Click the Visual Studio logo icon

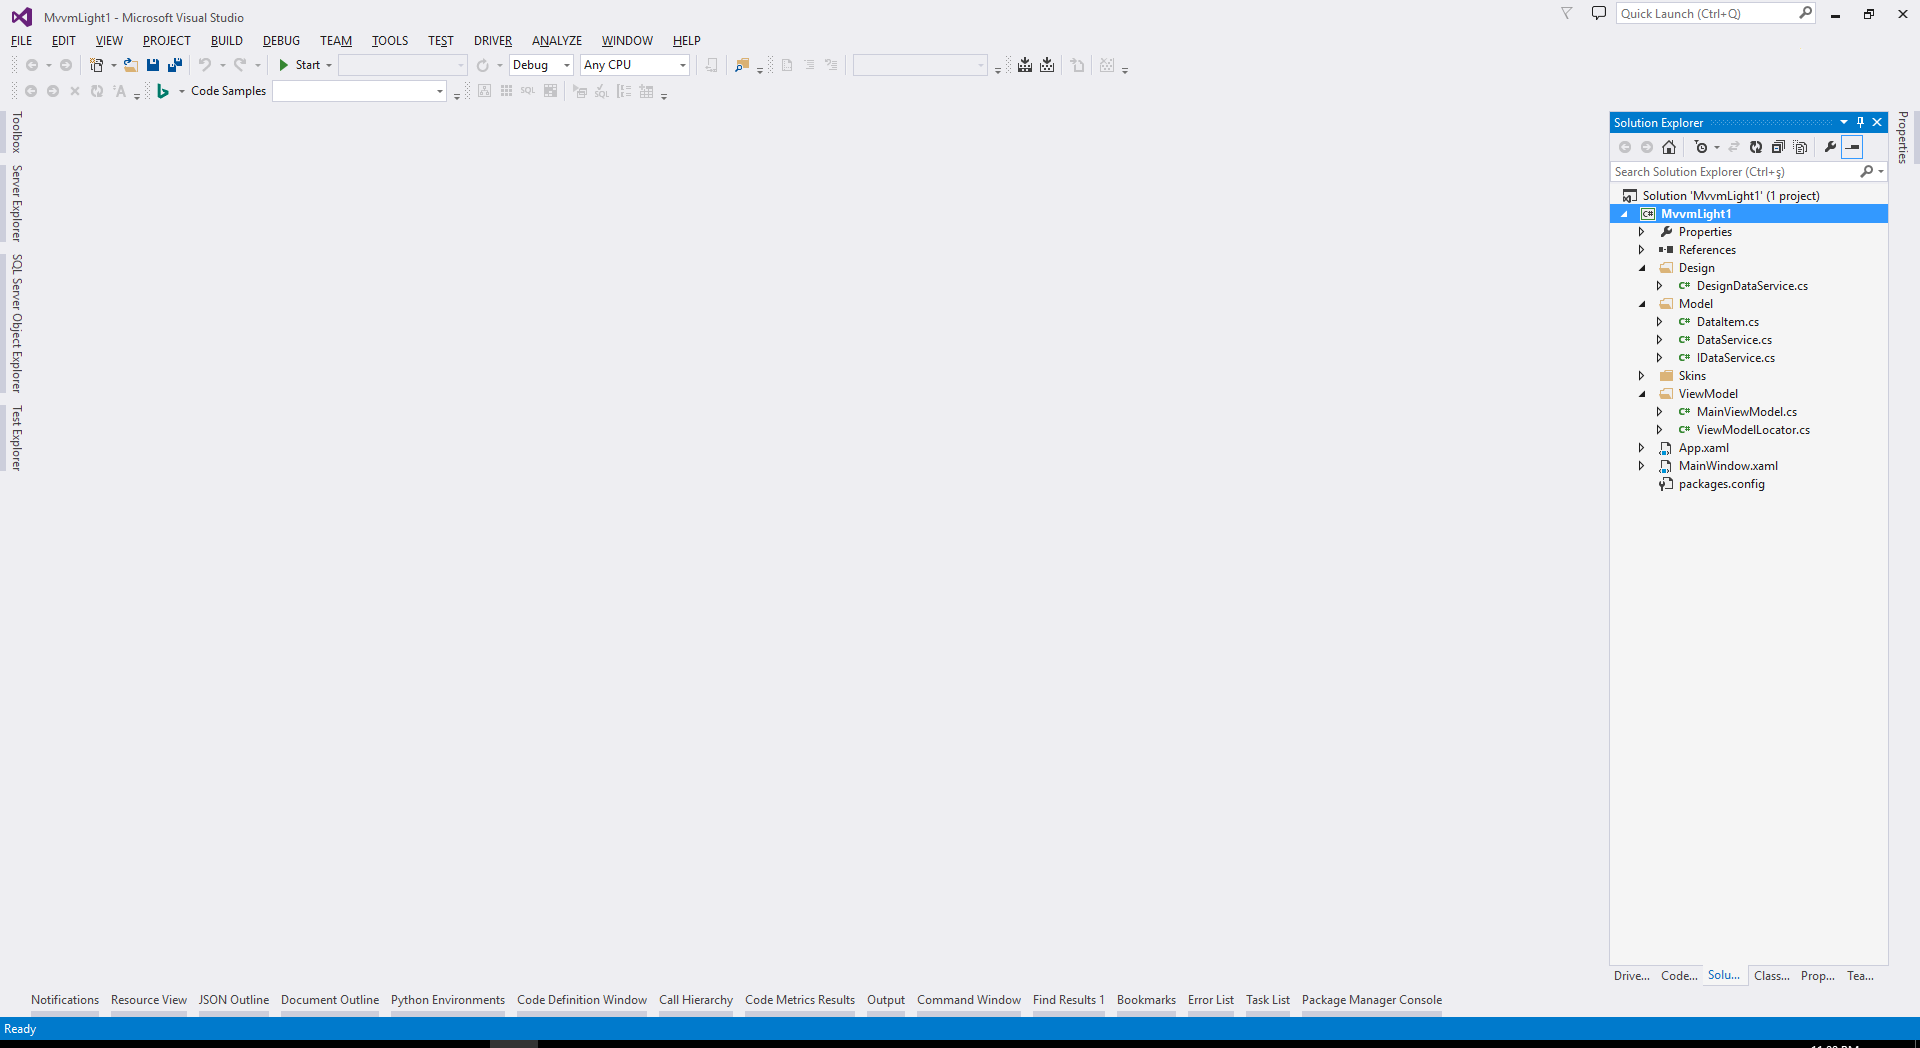point(21,17)
